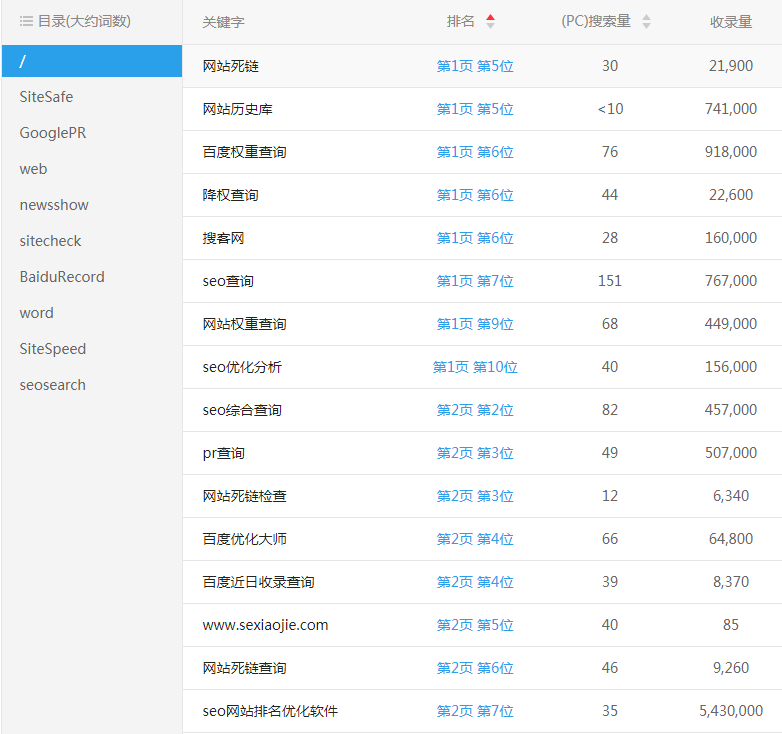Select the root "/" directory item
Screen dimensions: 782x734
point(92,61)
